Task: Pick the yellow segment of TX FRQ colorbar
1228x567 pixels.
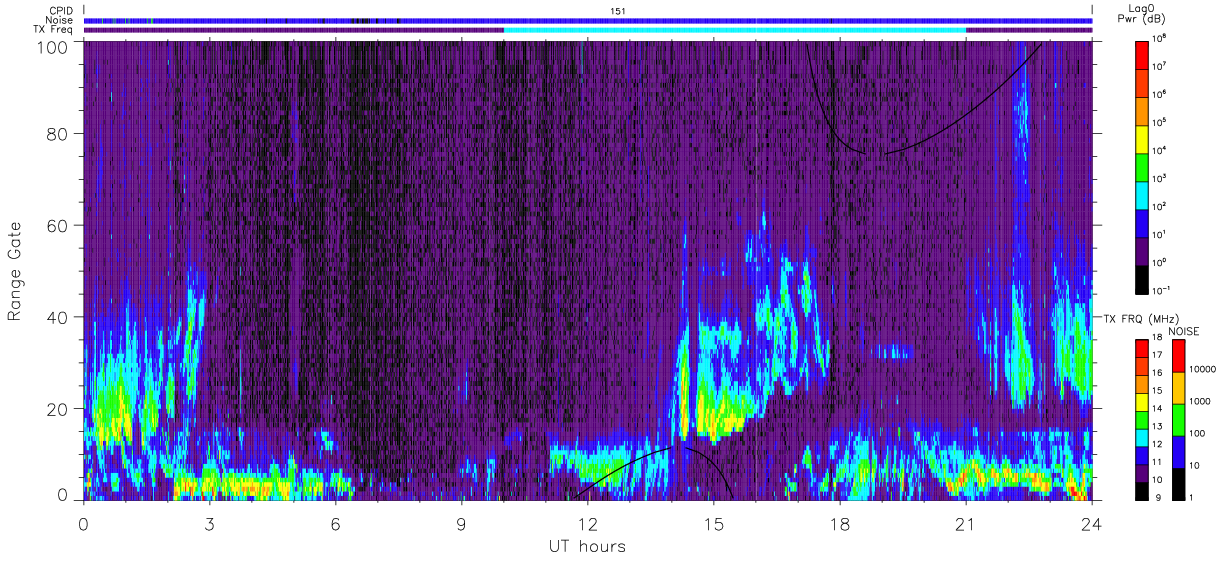Action: pos(1142,402)
